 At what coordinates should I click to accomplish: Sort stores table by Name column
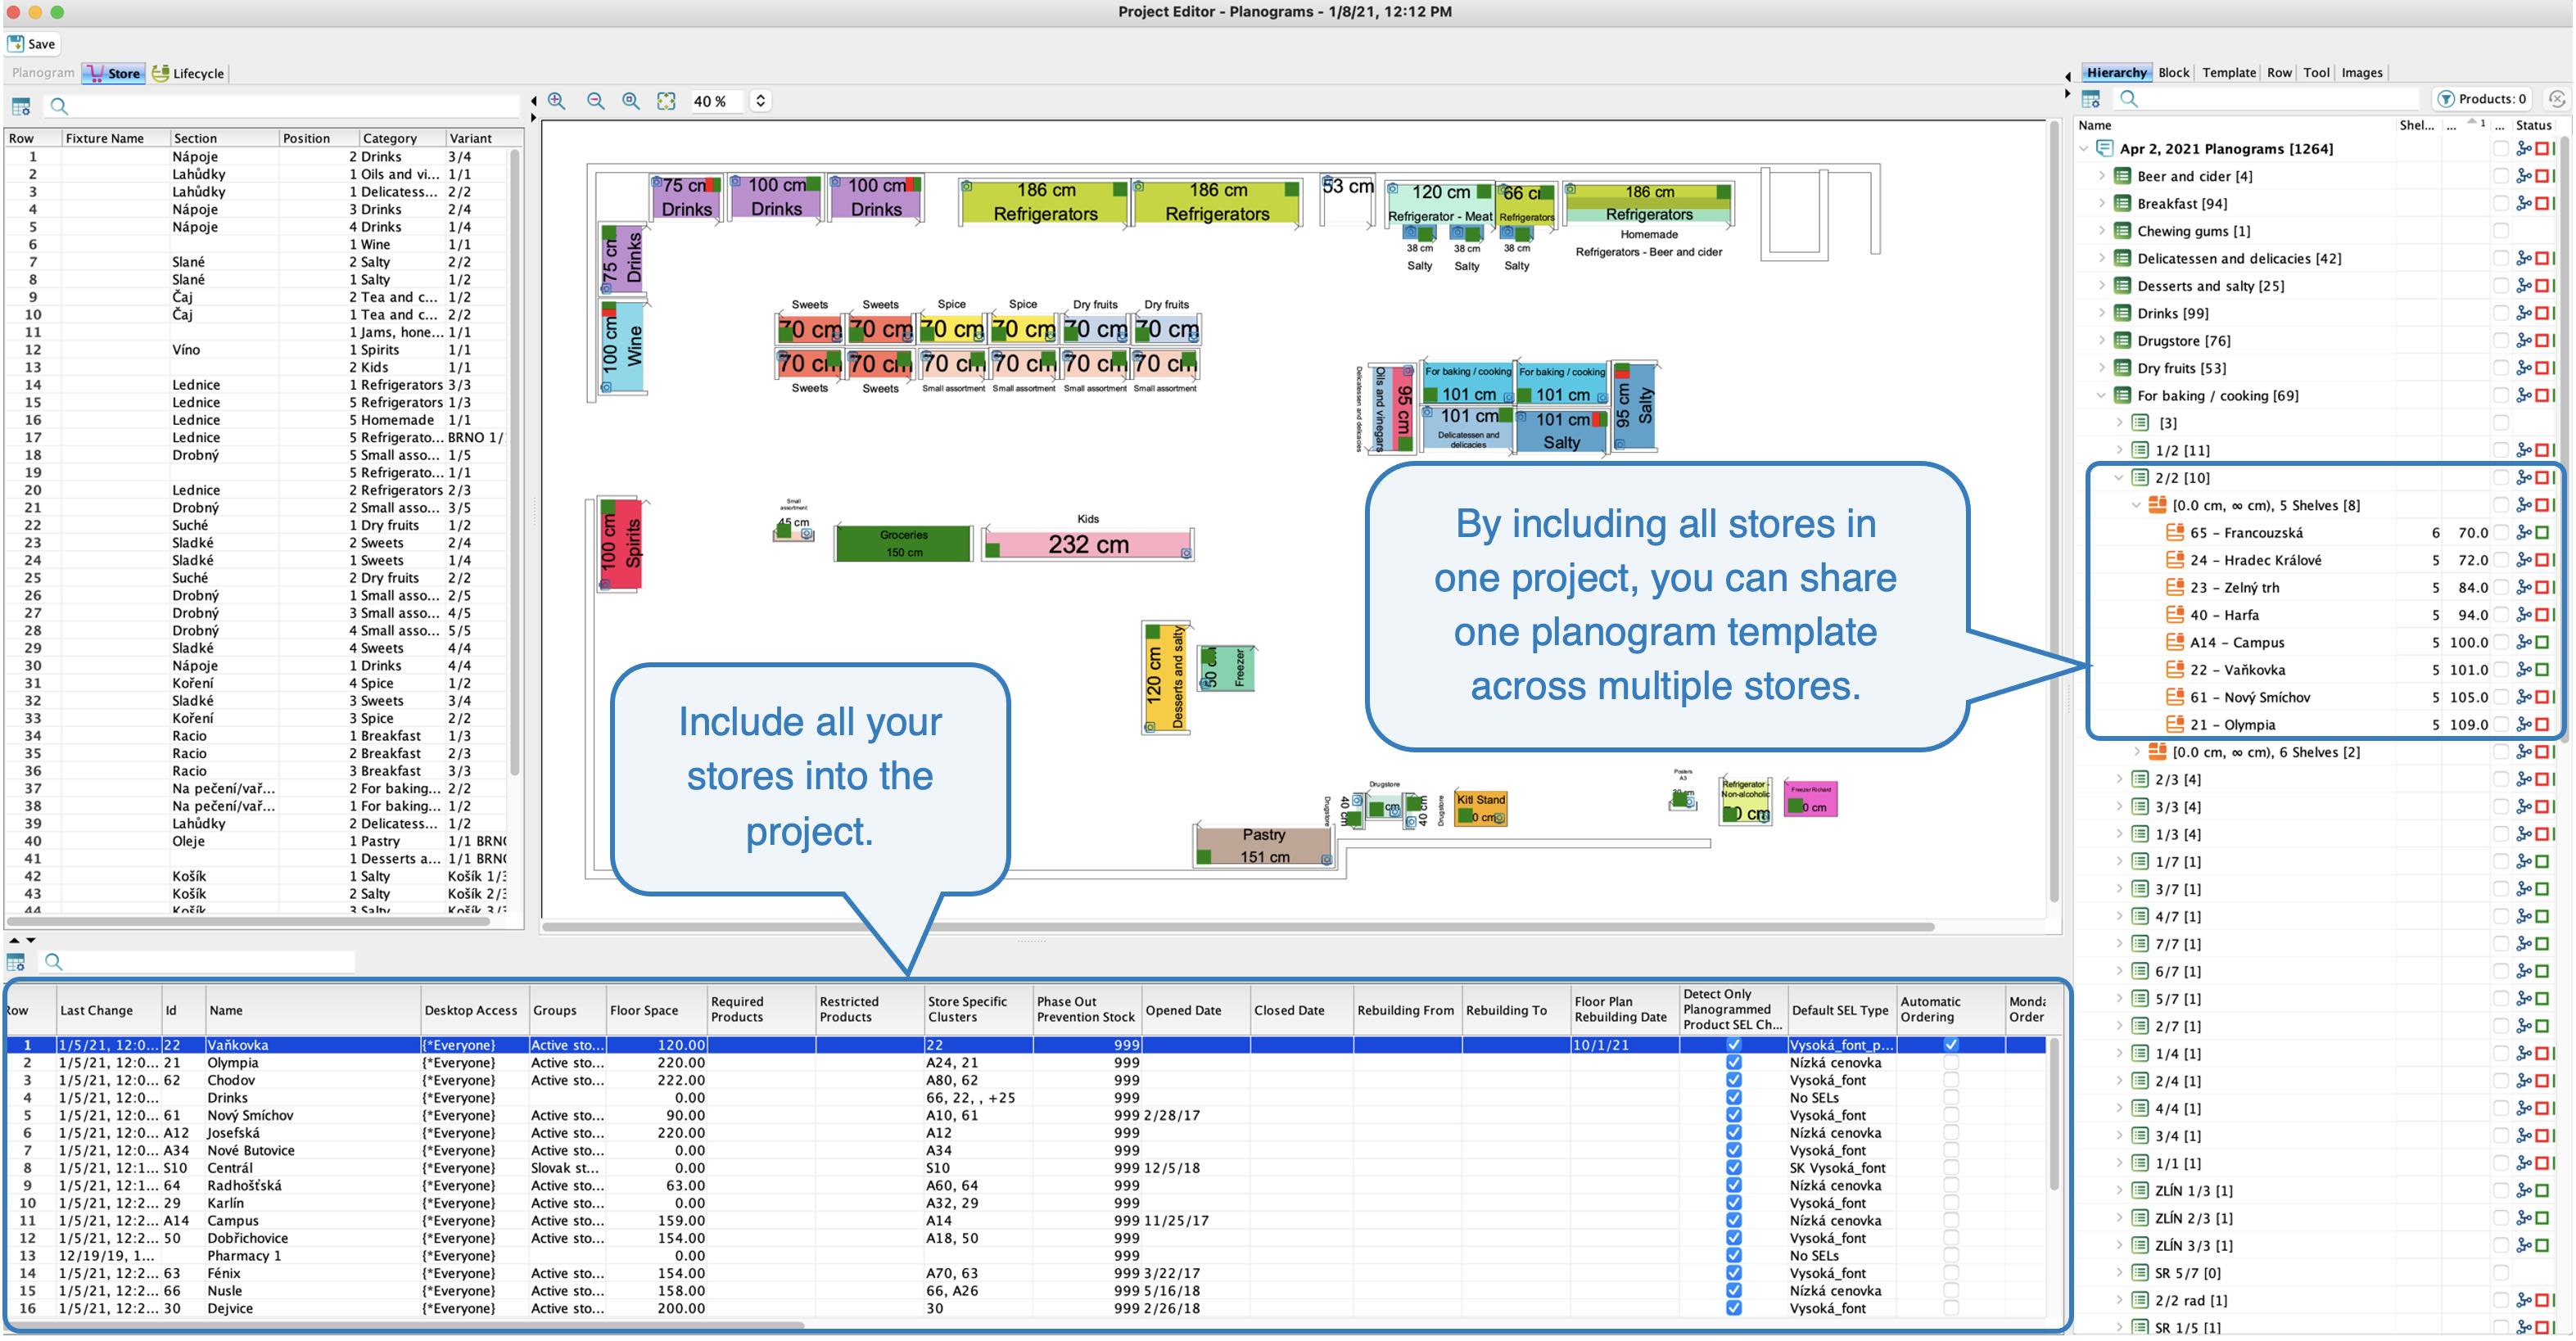pos(312,1010)
